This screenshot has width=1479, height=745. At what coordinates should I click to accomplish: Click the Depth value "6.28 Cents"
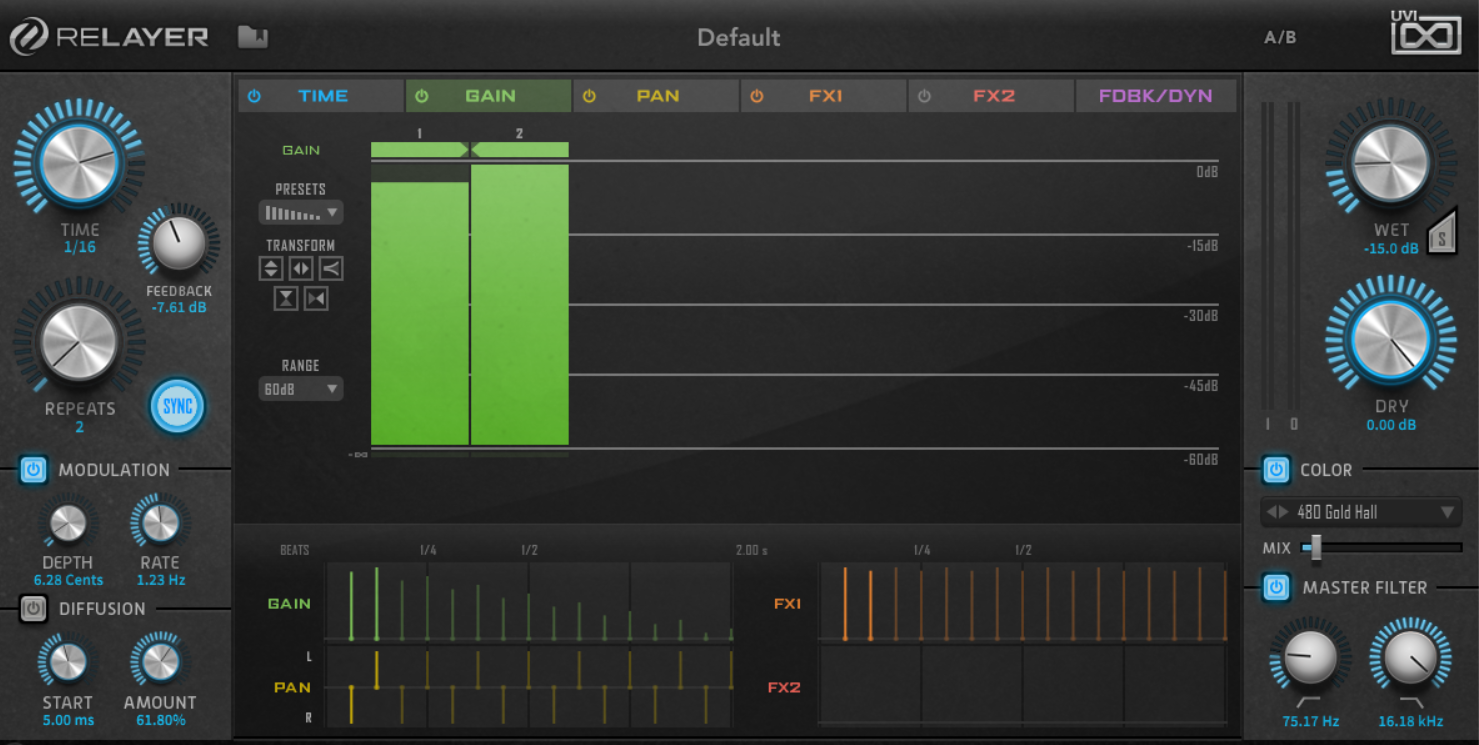(68, 580)
